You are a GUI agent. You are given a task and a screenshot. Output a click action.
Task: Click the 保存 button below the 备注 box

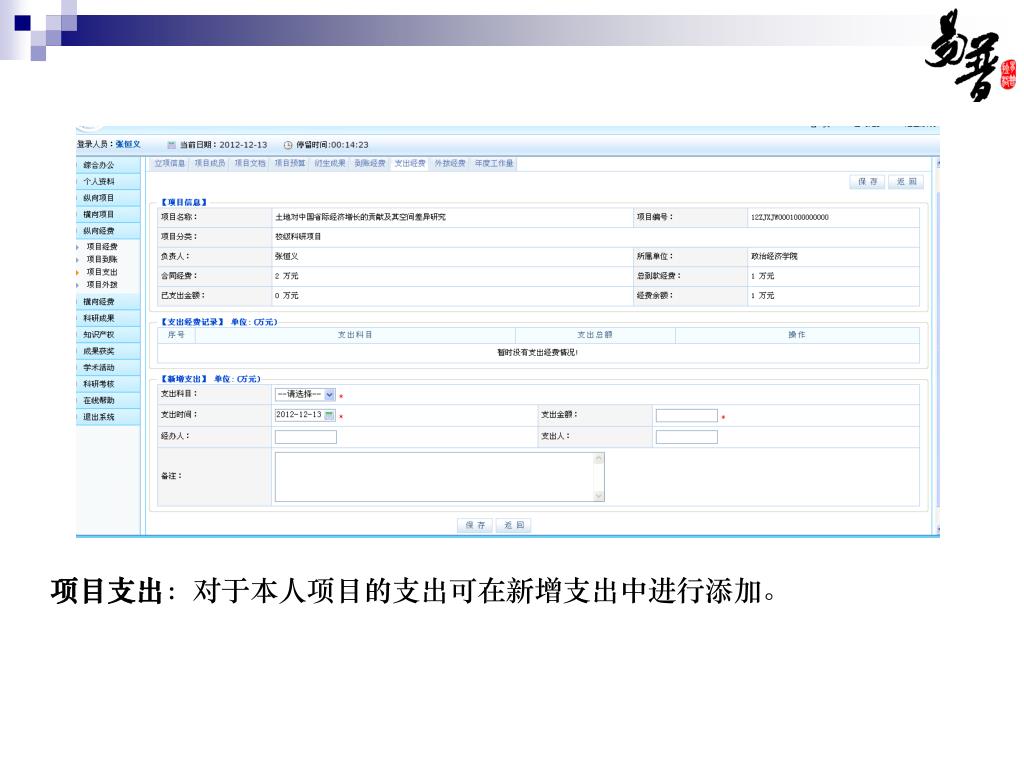tap(475, 525)
